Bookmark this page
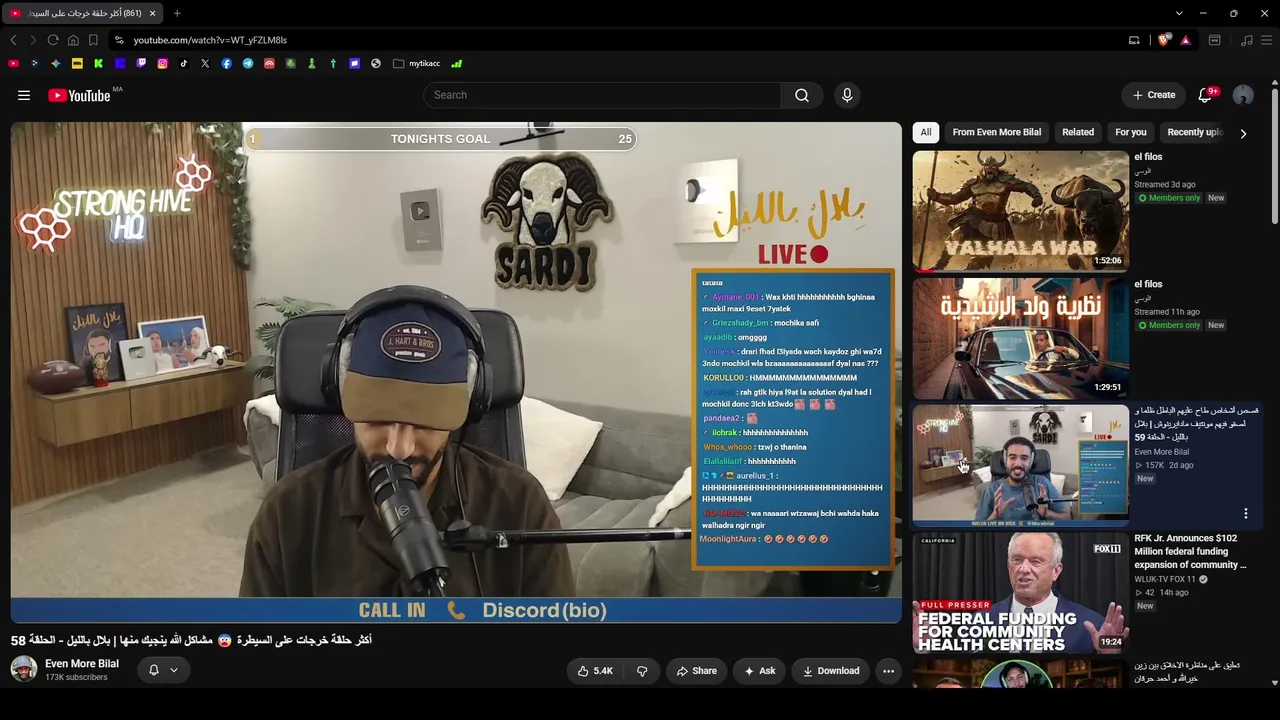This screenshot has width=1280, height=720. point(93,40)
